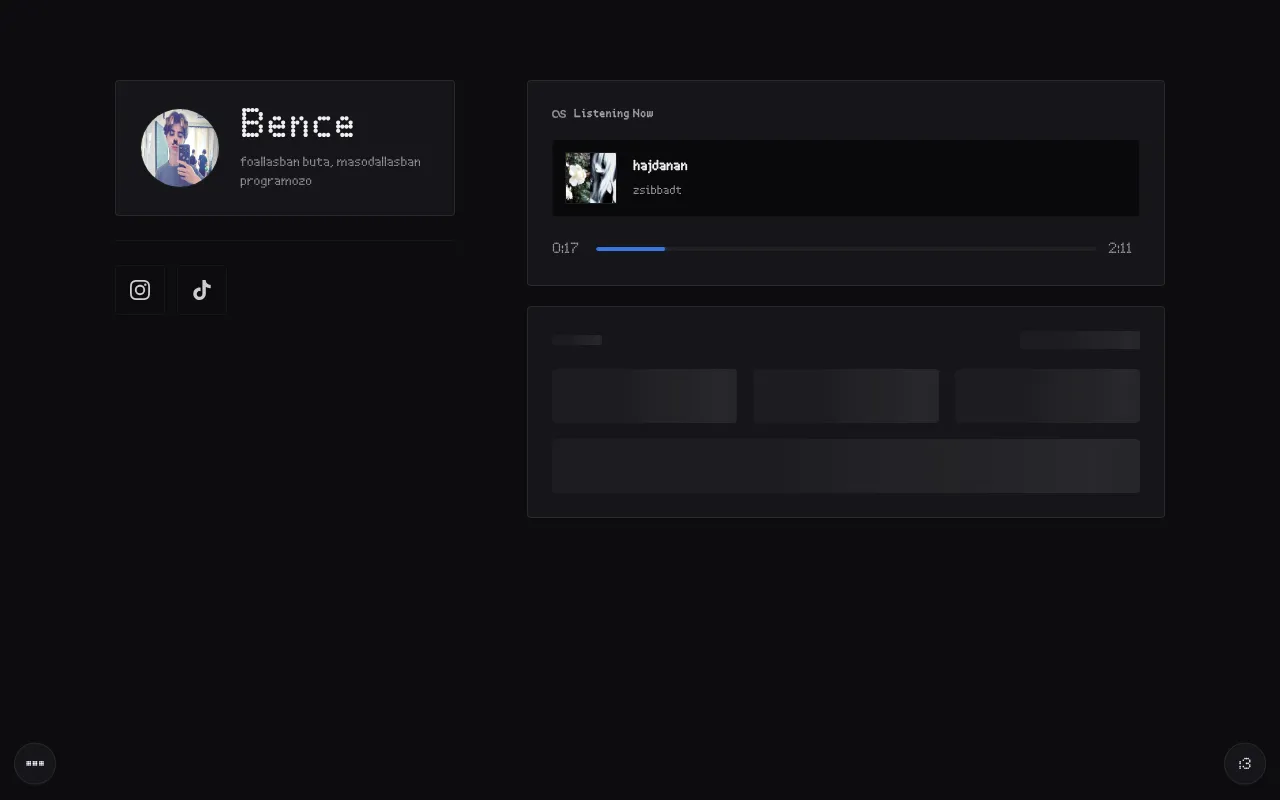The height and width of the screenshot is (800, 1280).
Task: Click the three-dot menu button
Action: [35, 763]
